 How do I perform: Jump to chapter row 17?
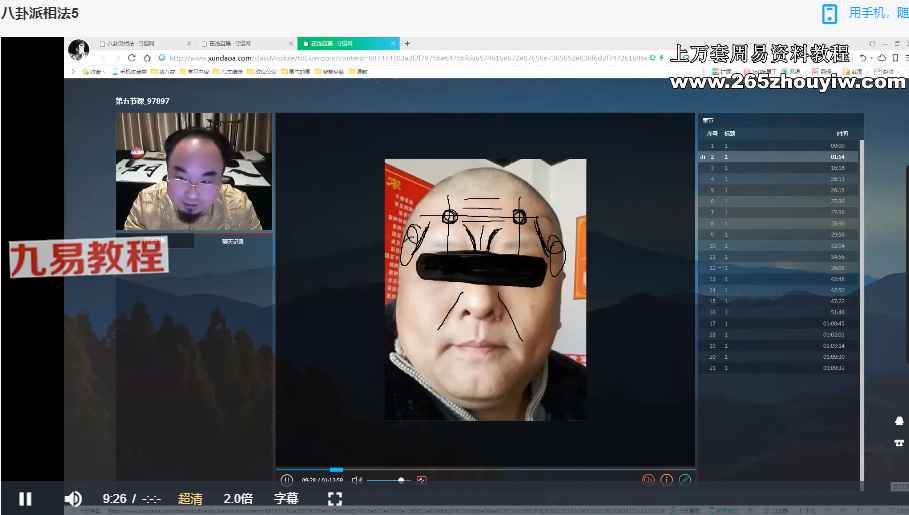778,324
